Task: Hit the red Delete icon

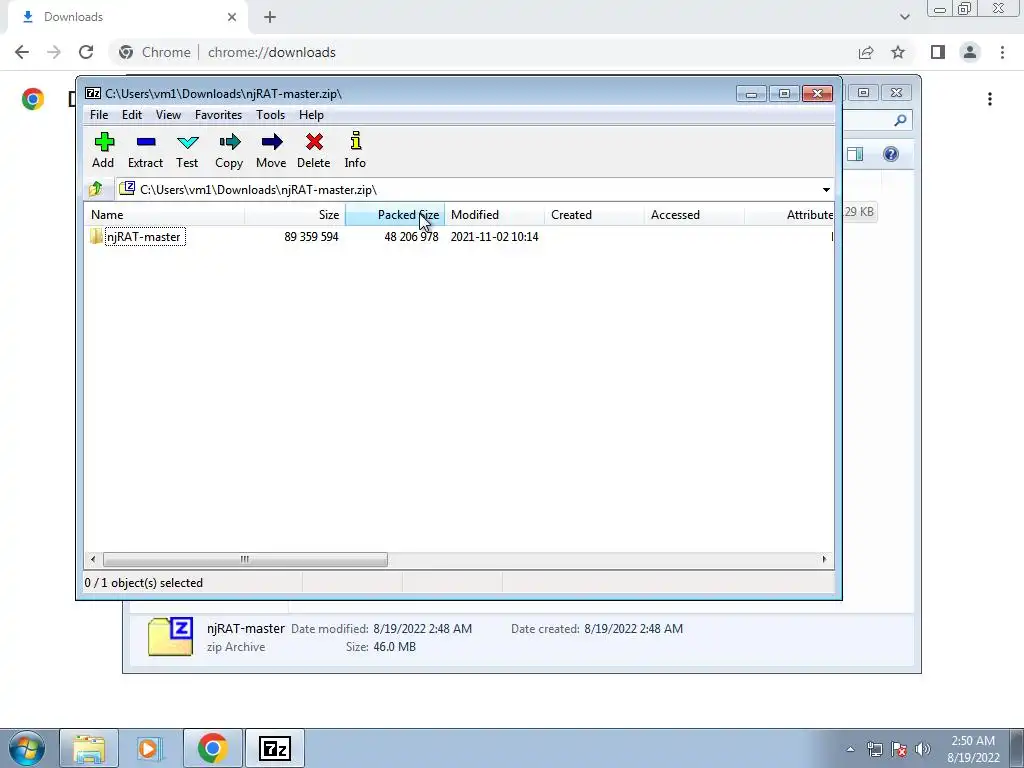Action: pos(313,150)
